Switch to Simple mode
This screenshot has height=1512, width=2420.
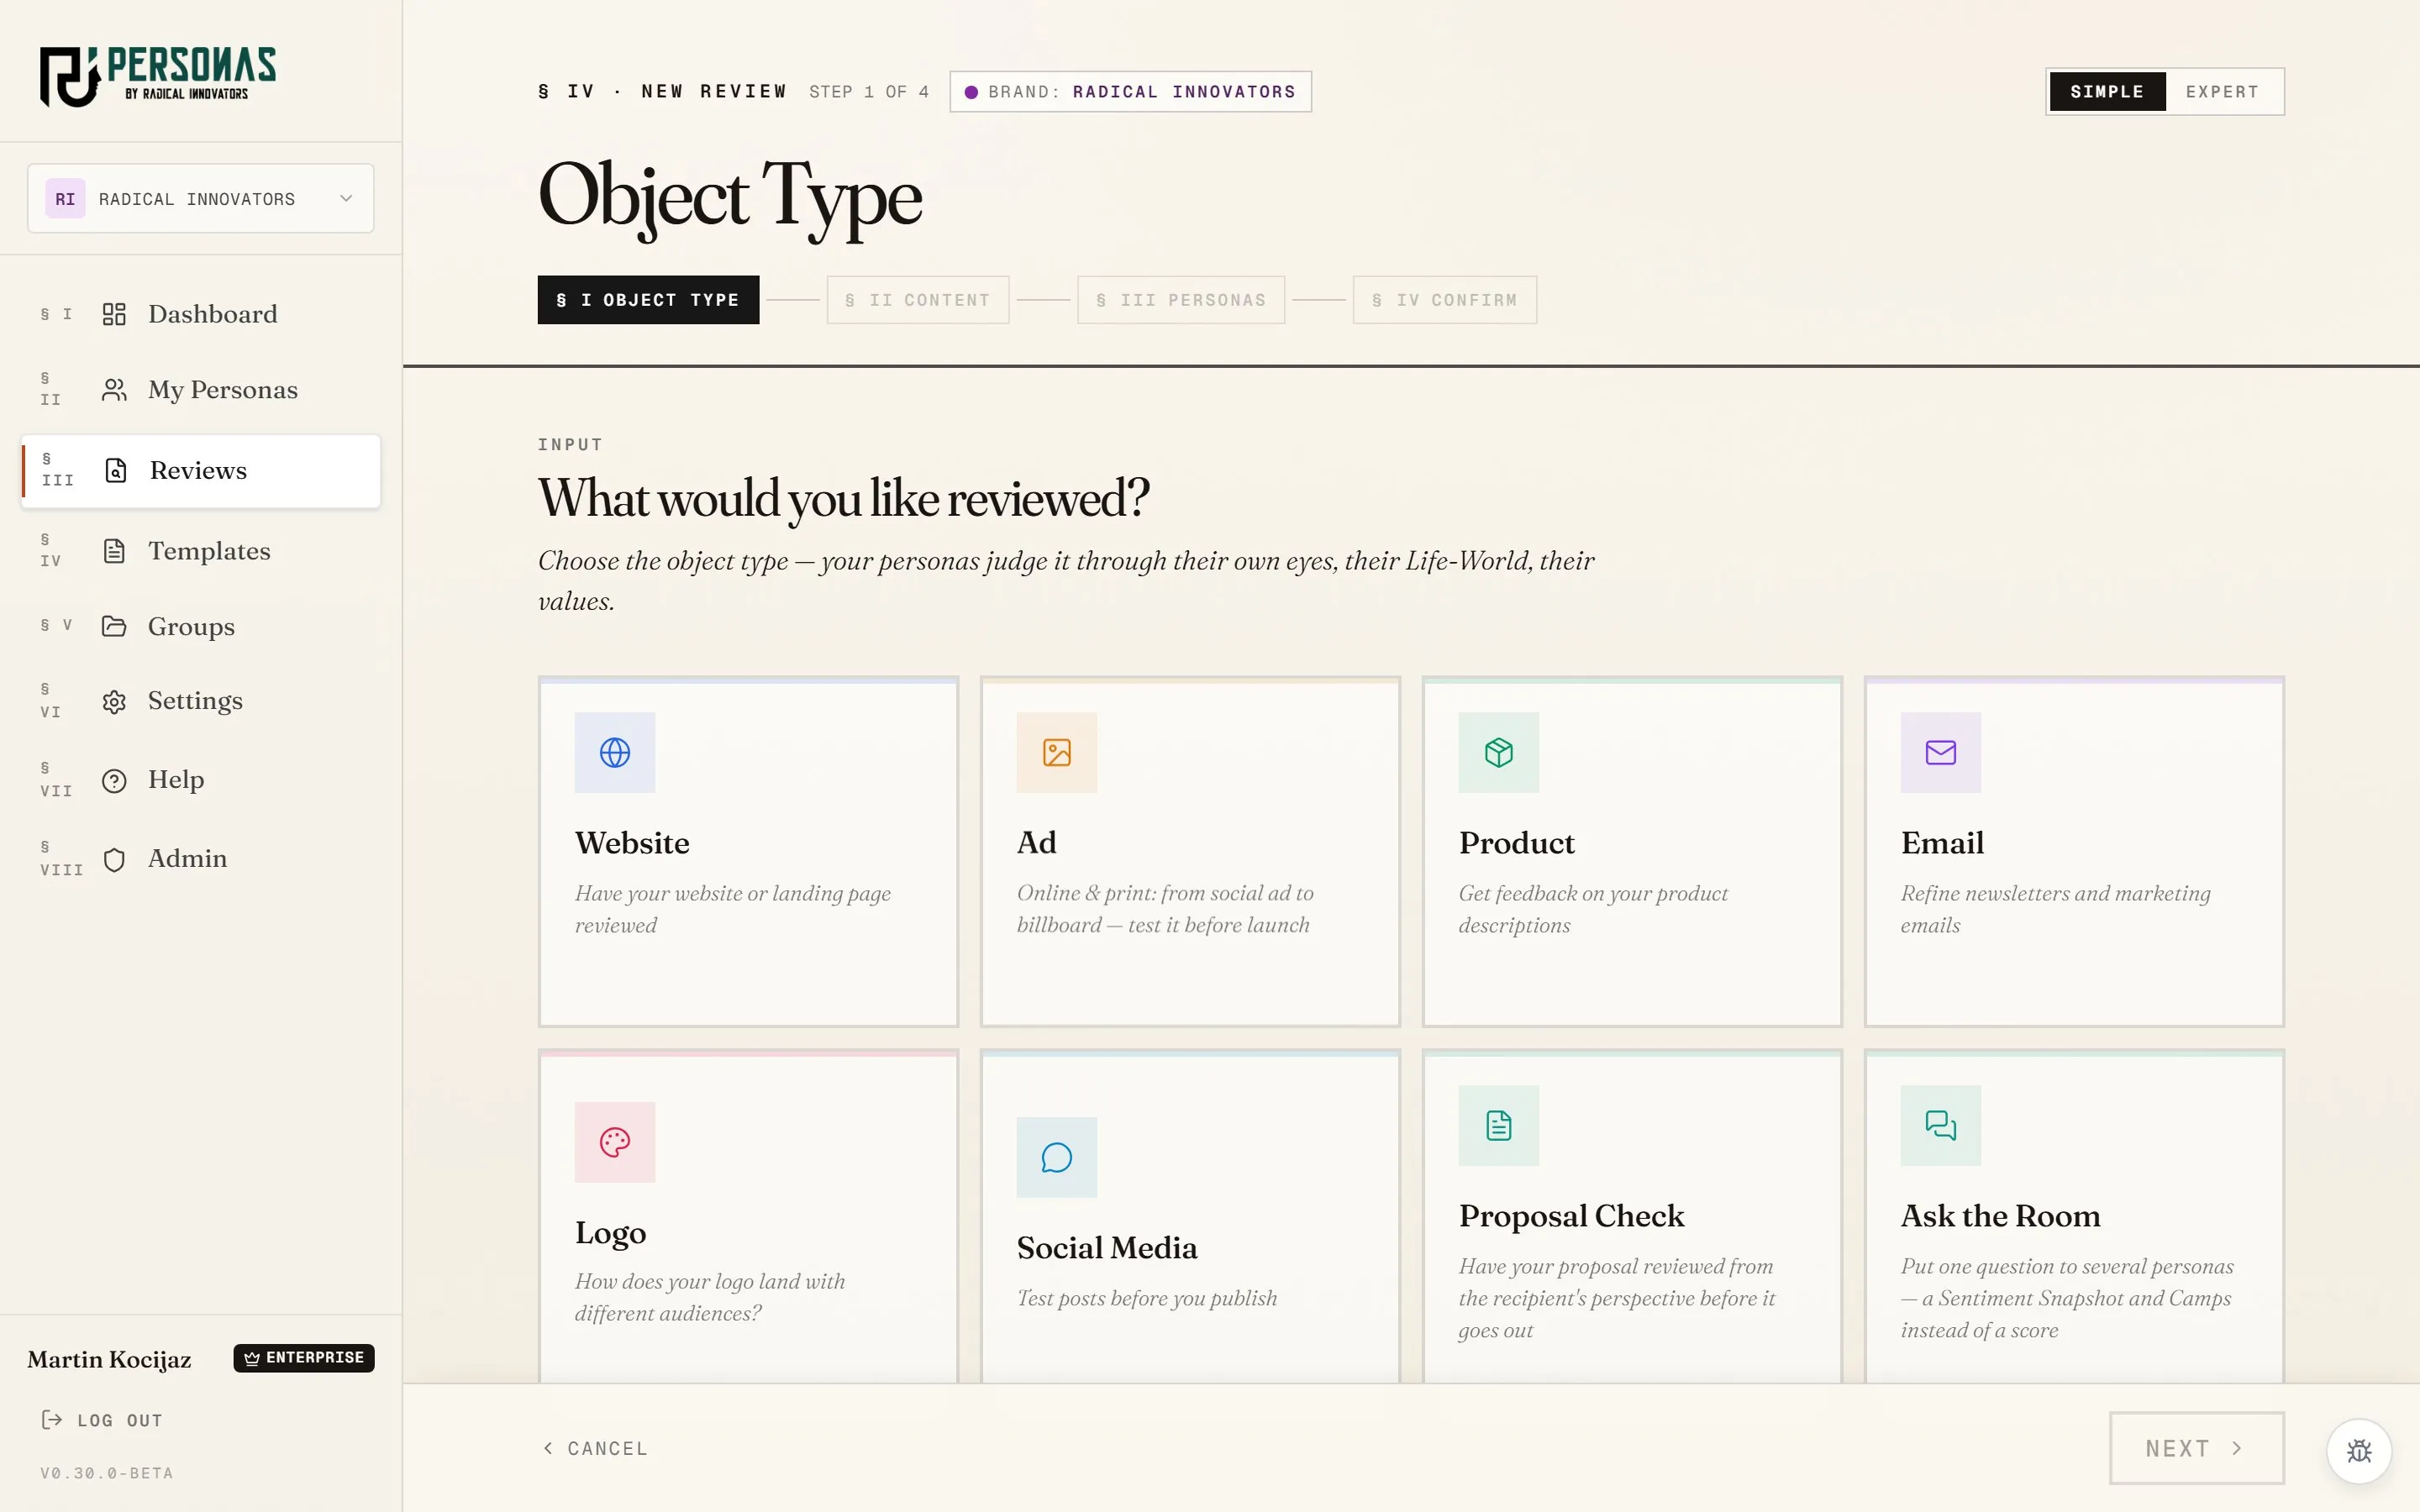coord(2107,92)
